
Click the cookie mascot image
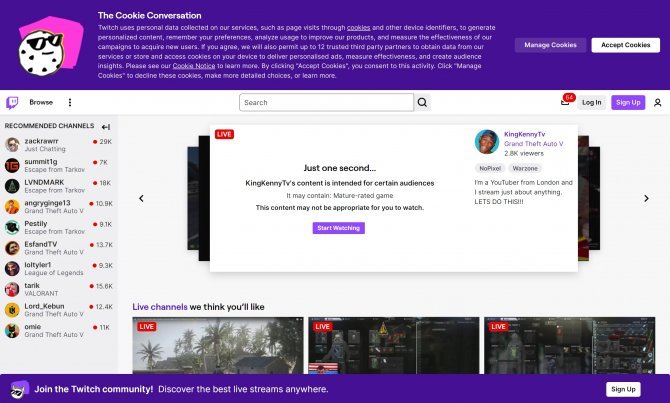point(50,46)
